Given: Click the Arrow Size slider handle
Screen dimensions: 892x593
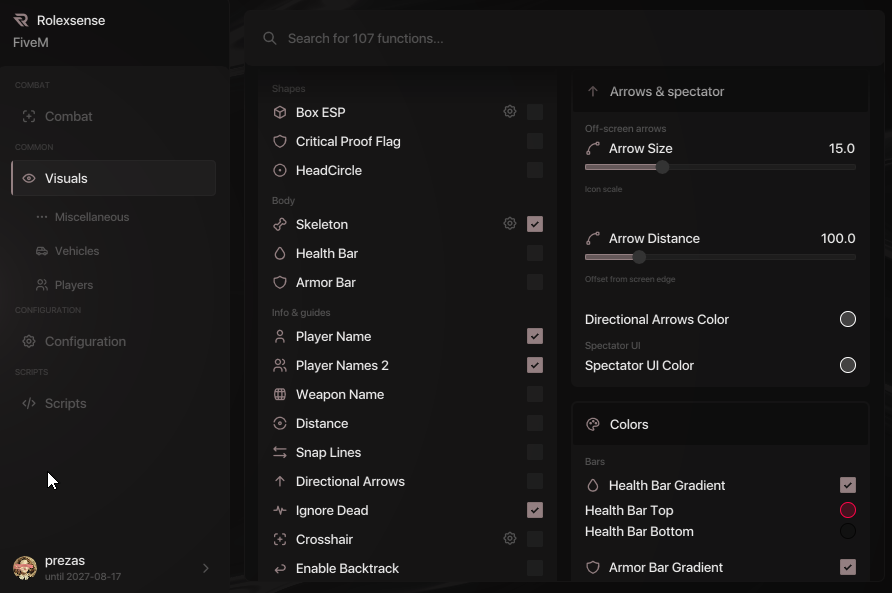Looking at the screenshot, I should (x=662, y=167).
